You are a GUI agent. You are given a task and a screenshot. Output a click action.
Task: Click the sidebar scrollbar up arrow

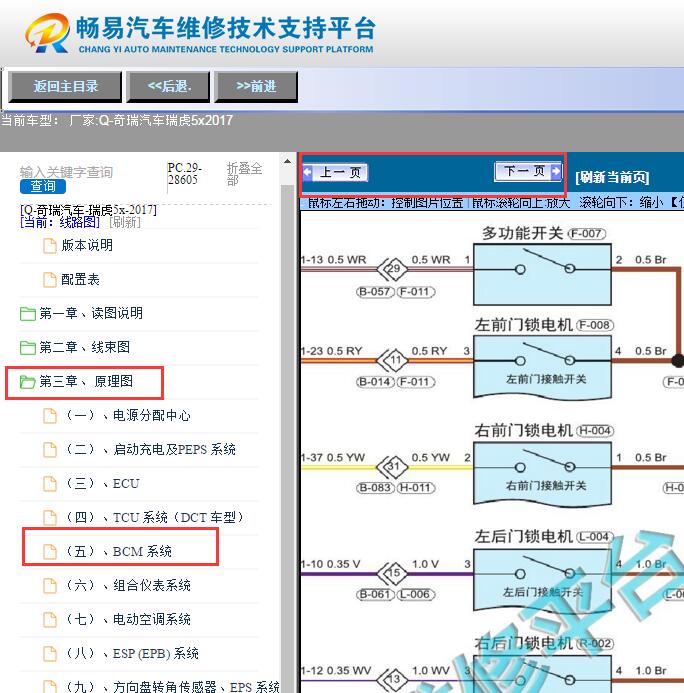(287, 162)
